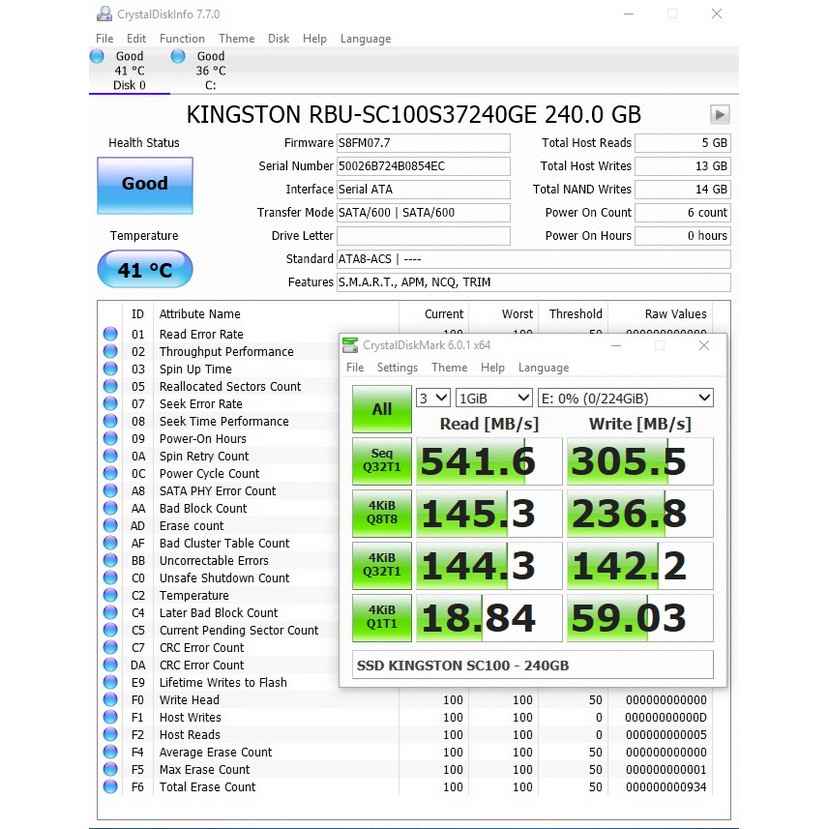This screenshot has width=829, height=829.
Task: Switch to the Disk 0 tab
Action: click(129, 70)
